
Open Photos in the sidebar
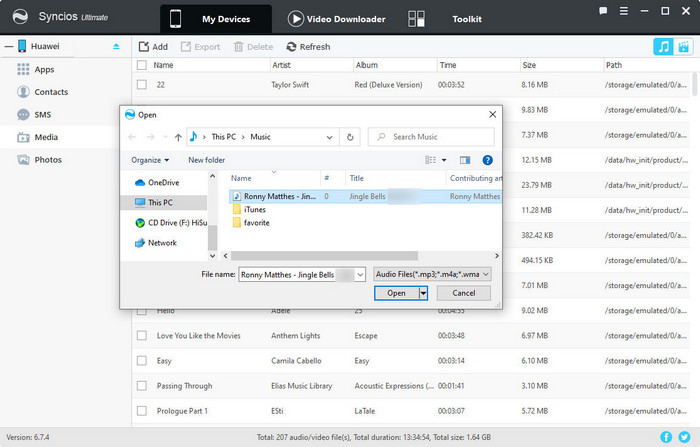pos(48,160)
